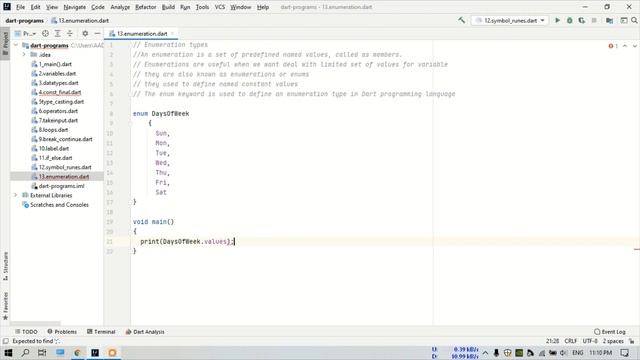Open Task View on taskbar

(42, 353)
